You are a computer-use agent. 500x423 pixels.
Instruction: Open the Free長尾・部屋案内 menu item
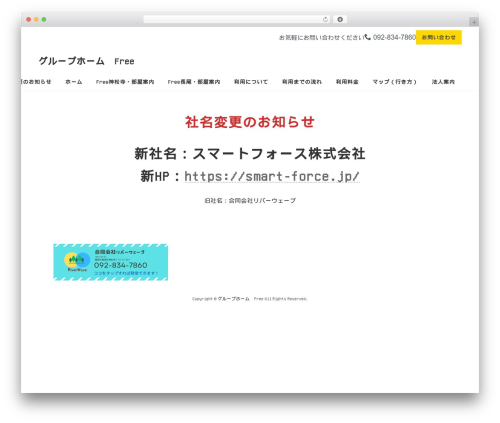(x=194, y=82)
